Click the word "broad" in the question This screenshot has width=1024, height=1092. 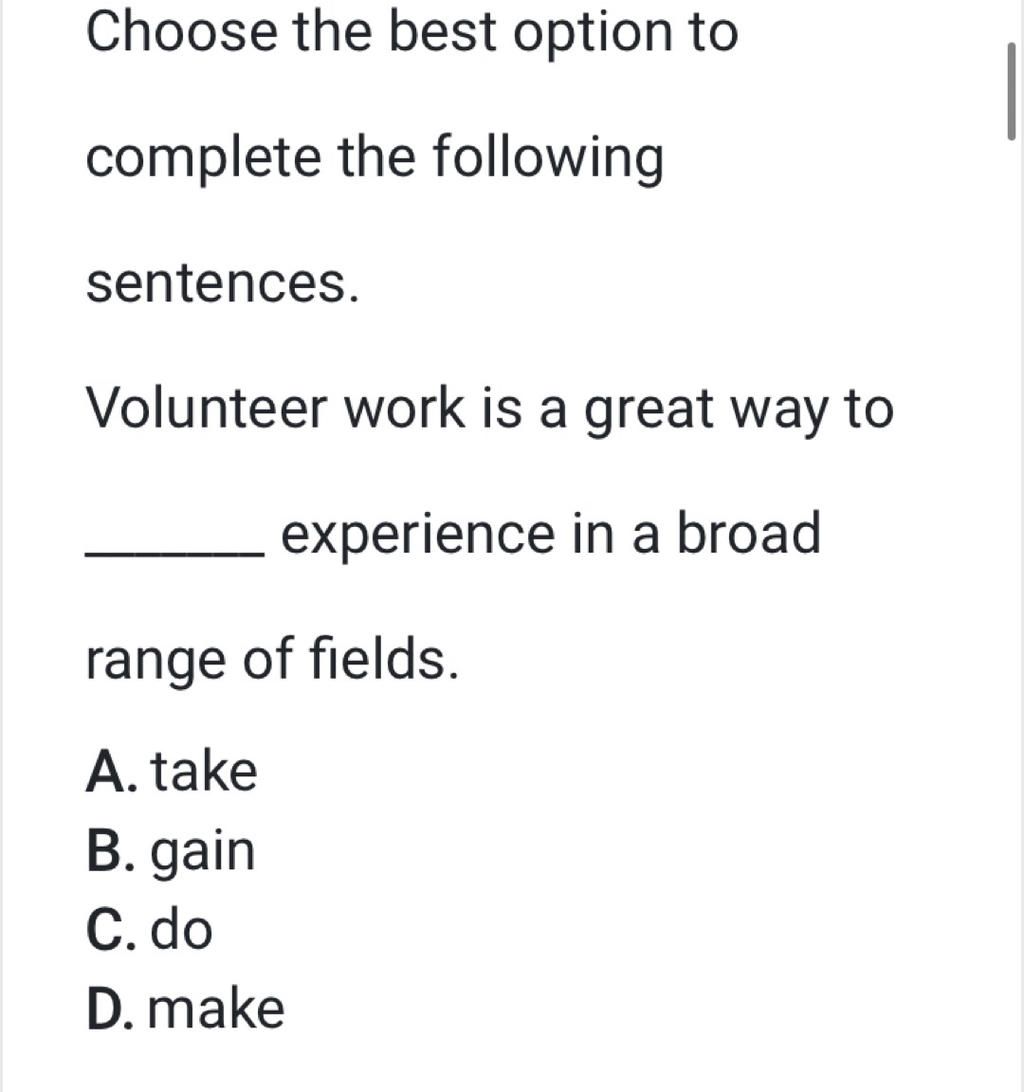(x=749, y=532)
